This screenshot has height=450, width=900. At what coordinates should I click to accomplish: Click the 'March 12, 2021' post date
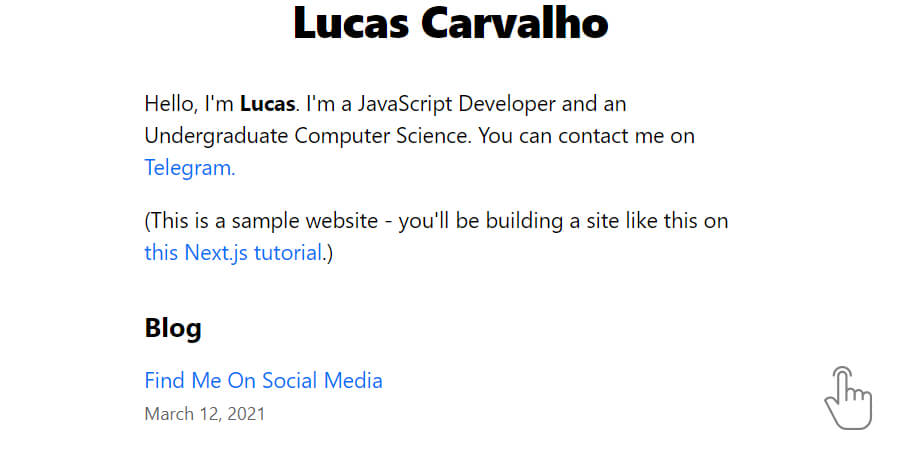point(205,414)
